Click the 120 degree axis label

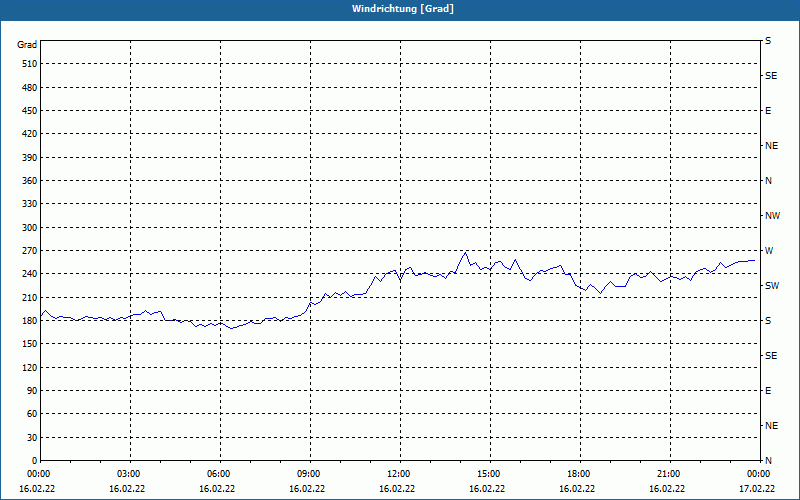point(30,367)
